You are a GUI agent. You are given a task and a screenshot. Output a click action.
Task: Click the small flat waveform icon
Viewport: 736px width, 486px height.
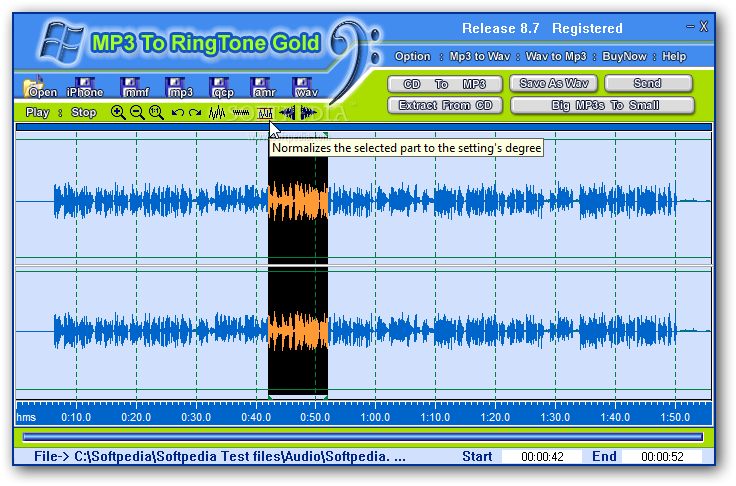coord(241,113)
